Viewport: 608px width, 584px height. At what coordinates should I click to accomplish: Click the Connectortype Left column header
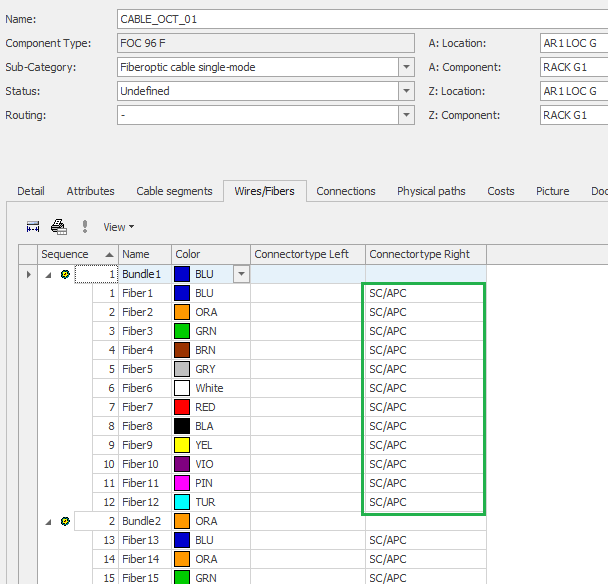pos(308,254)
